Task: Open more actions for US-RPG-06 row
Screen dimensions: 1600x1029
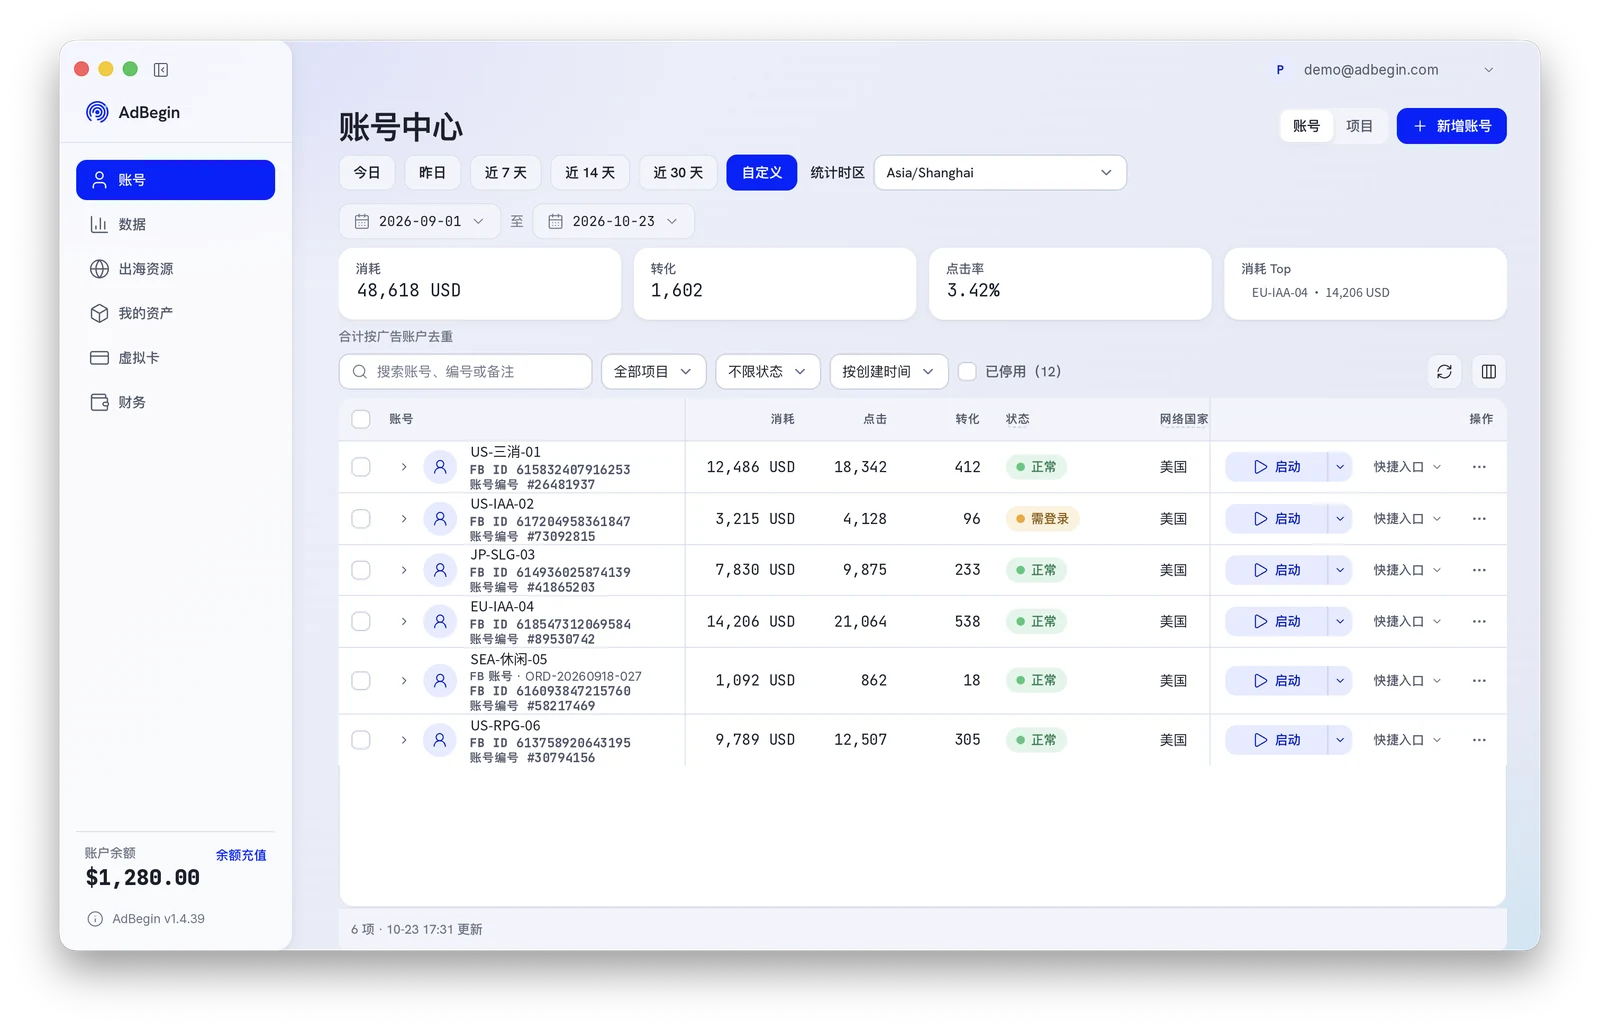Action: pyautogui.click(x=1479, y=740)
